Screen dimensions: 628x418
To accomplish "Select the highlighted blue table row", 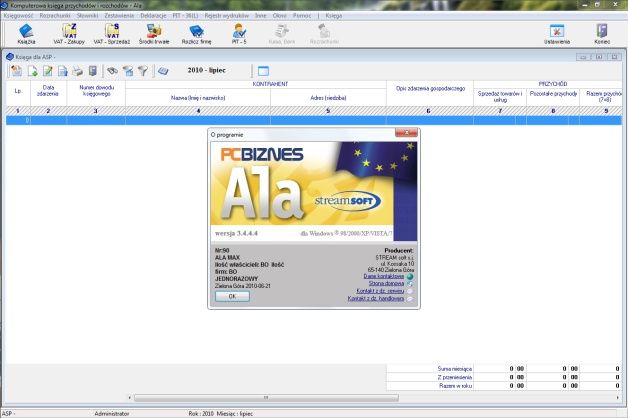I will tap(314, 120).
